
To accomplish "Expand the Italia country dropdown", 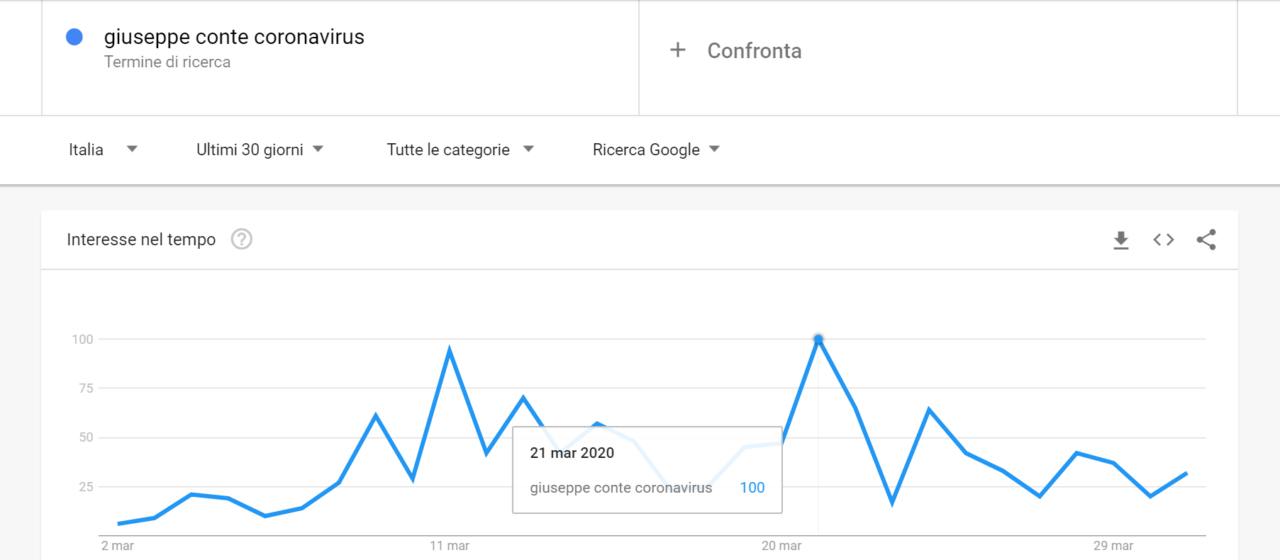I will coord(103,150).
